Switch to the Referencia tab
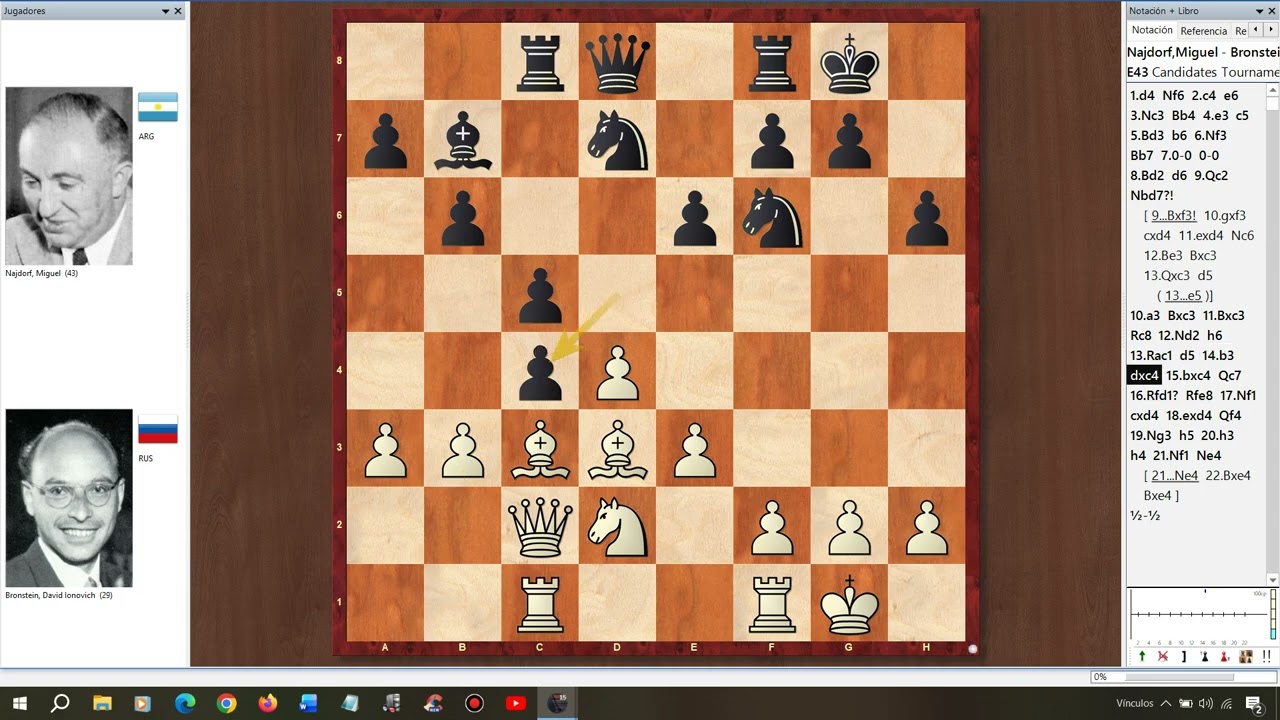Image resolution: width=1280 pixels, height=720 pixels. click(1204, 31)
